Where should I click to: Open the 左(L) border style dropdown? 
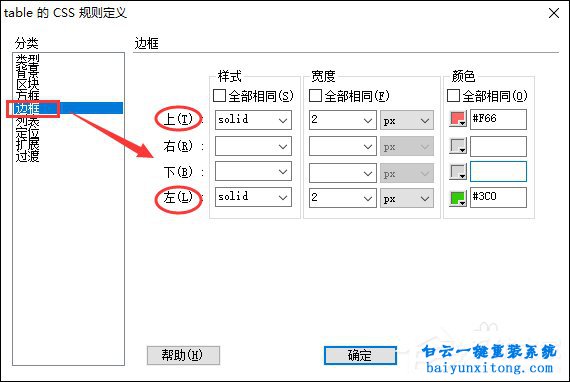click(253, 197)
